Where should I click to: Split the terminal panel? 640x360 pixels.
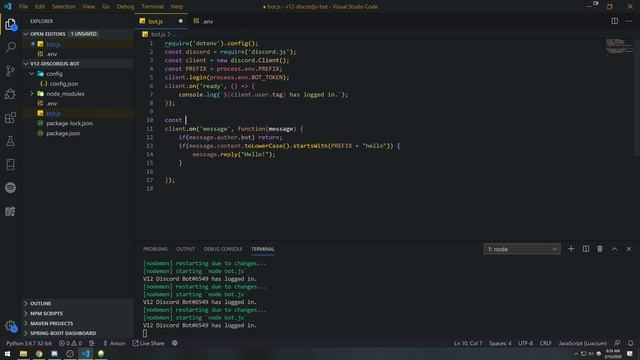point(585,249)
